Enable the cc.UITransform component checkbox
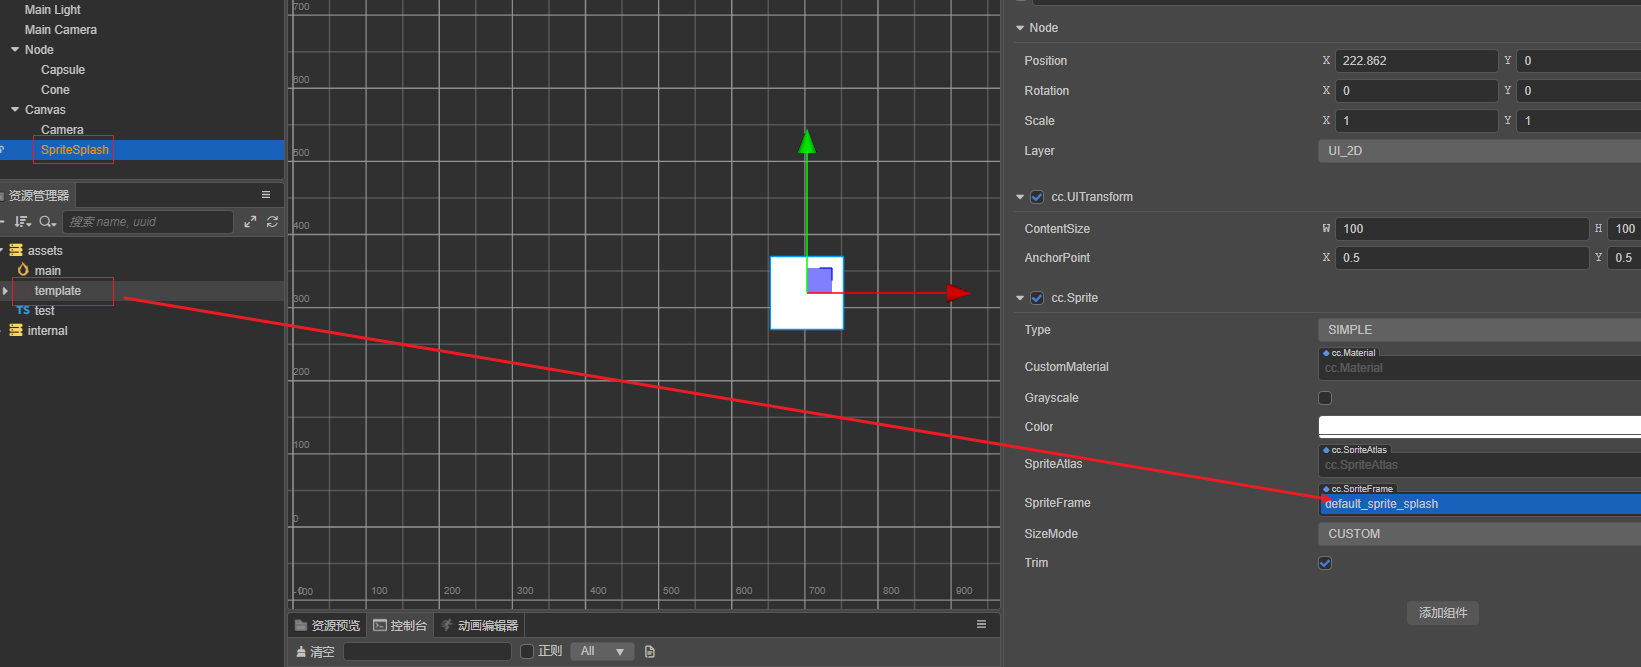Image resolution: width=1641 pixels, height=667 pixels. click(x=1037, y=197)
